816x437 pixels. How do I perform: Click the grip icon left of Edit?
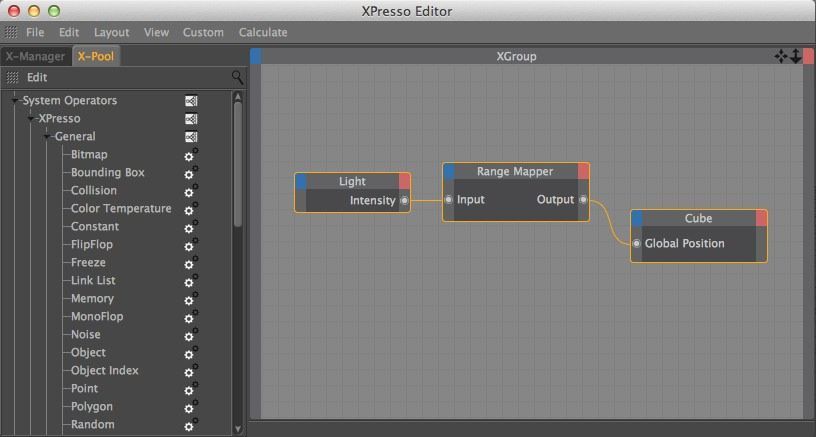click(12, 78)
